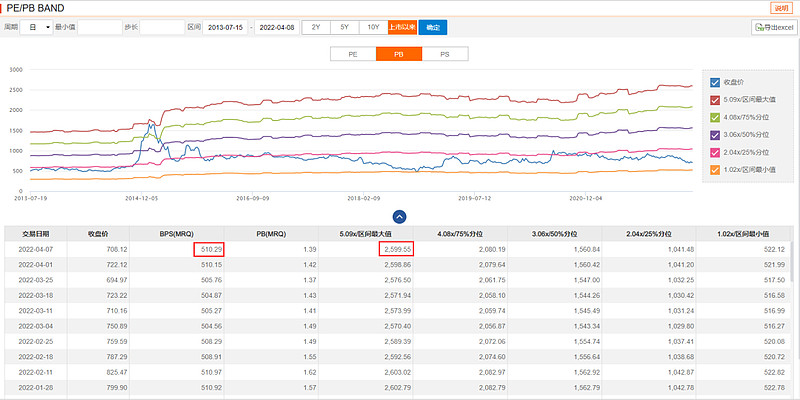Select the 10Y range button

[x=372, y=27]
